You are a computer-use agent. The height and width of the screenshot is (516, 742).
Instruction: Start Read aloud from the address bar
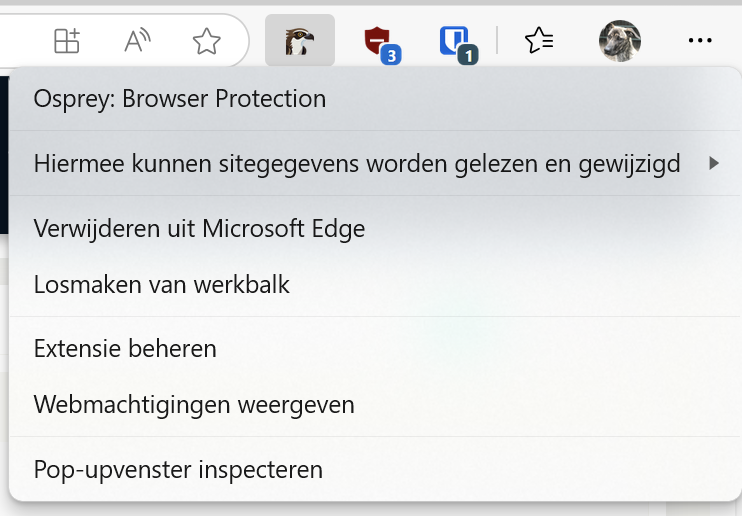pyautogui.click(x=137, y=41)
